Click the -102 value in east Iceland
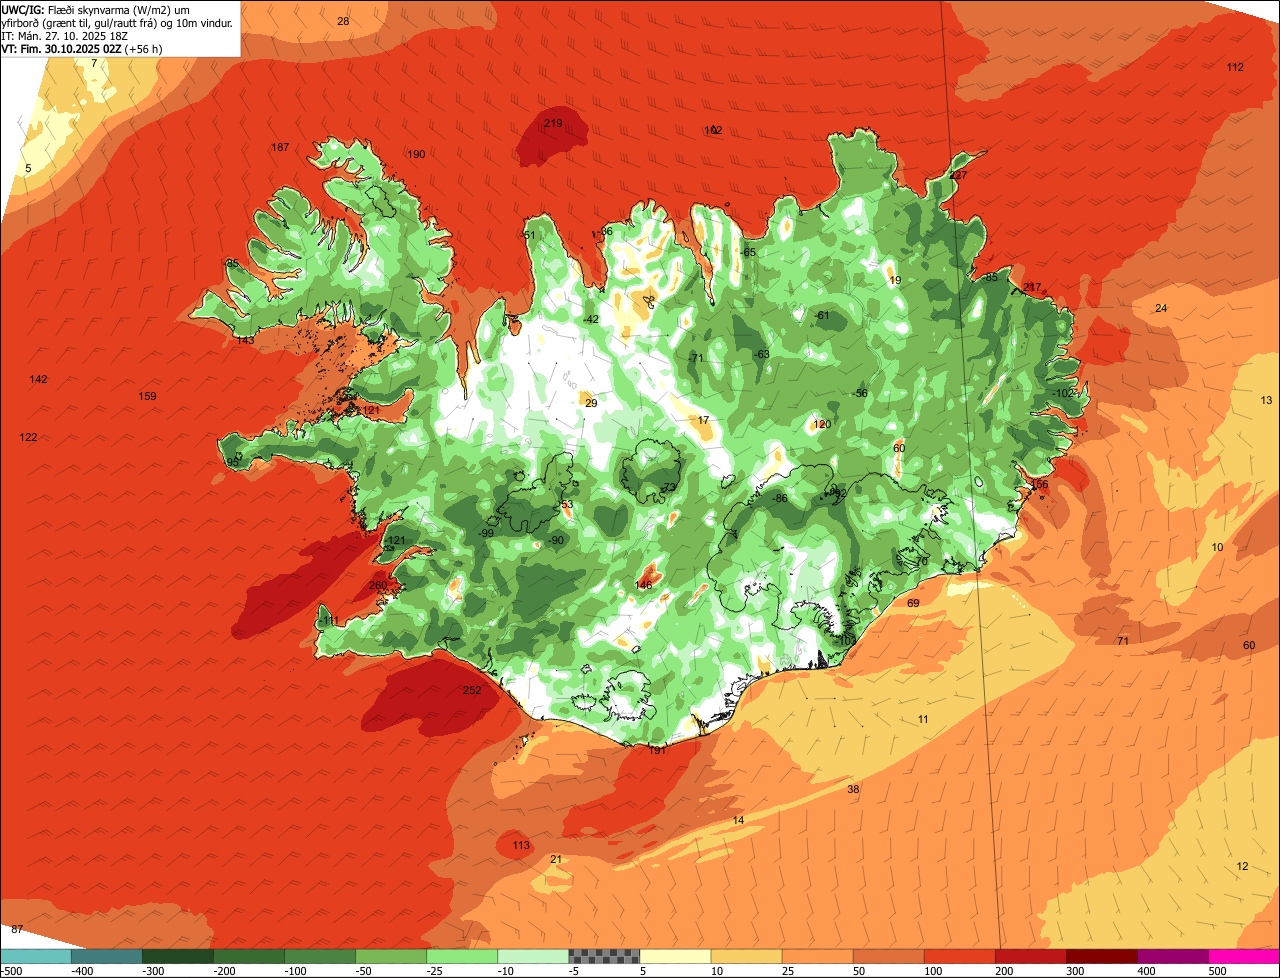This screenshot has width=1280, height=978. [1063, 394]
